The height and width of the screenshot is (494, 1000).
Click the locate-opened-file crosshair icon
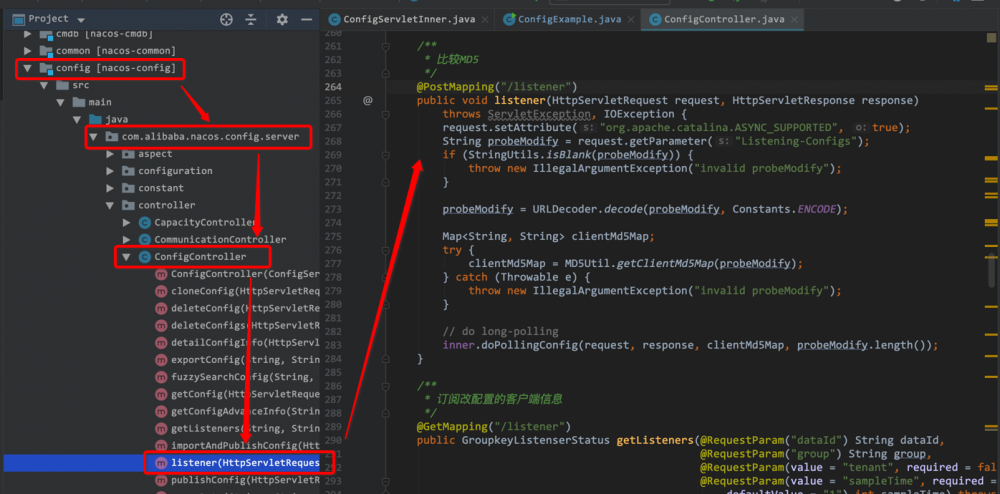[226, 19]
